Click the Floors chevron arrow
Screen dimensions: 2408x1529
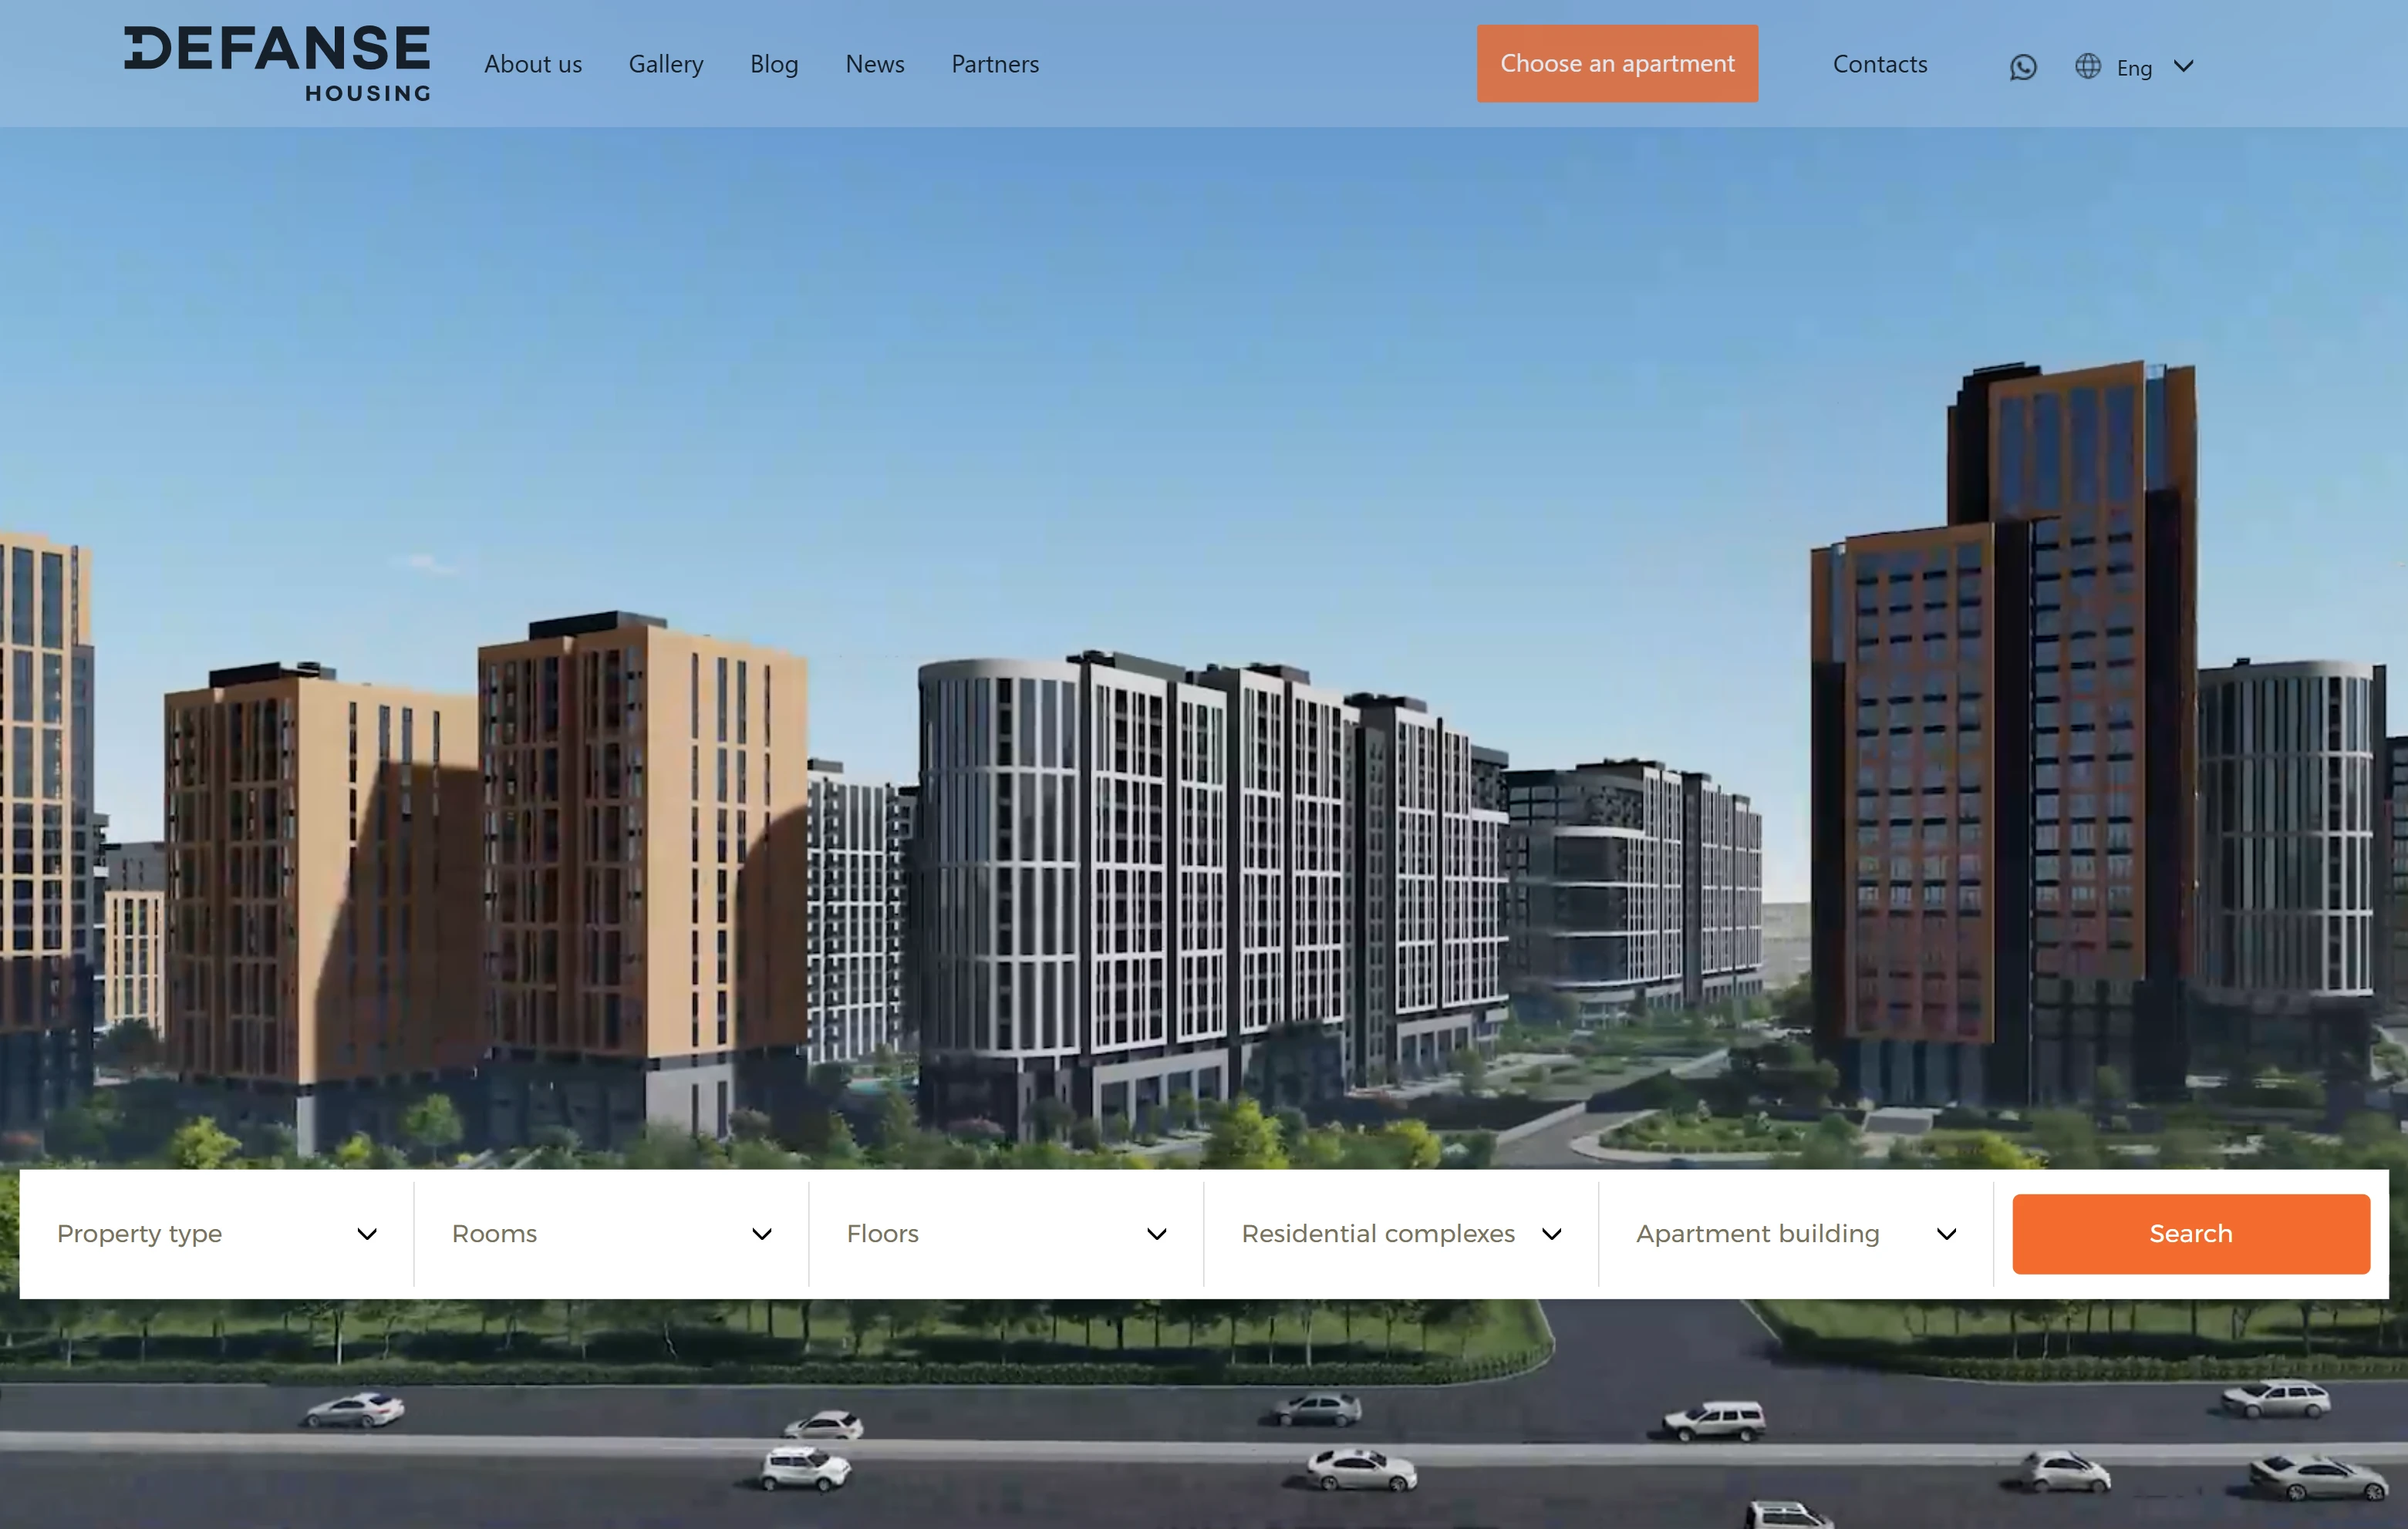[x=1157, y=1234]
